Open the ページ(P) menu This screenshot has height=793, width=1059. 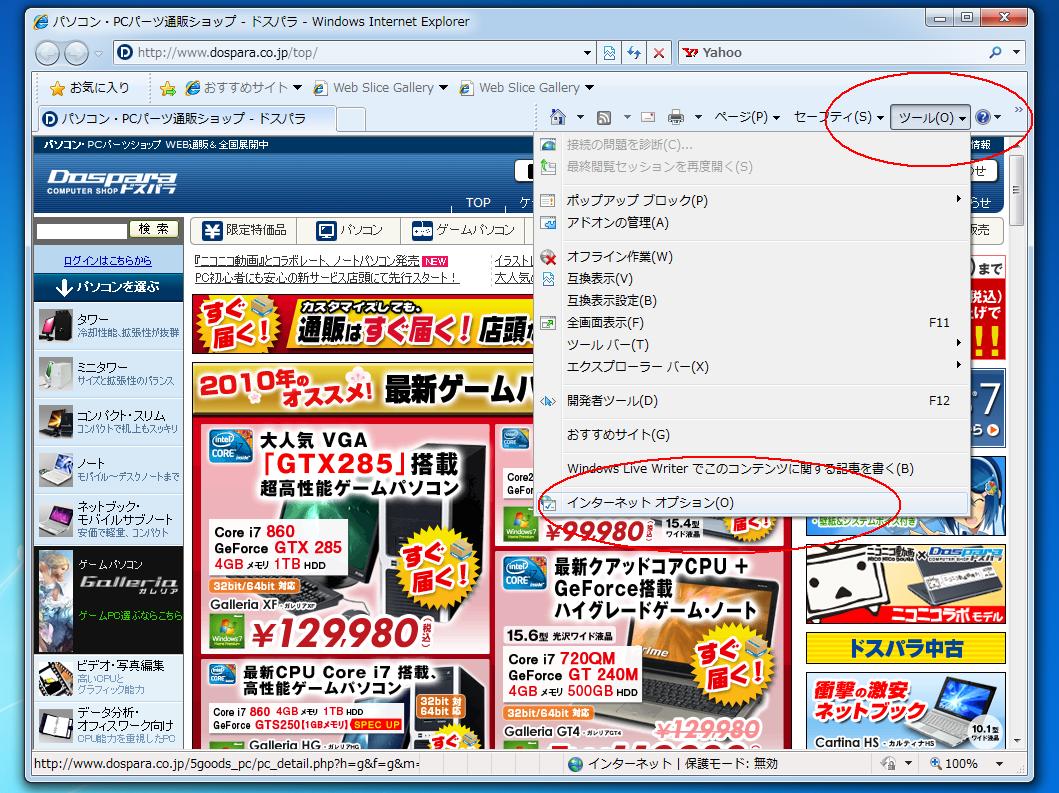(x=746, y=118)
